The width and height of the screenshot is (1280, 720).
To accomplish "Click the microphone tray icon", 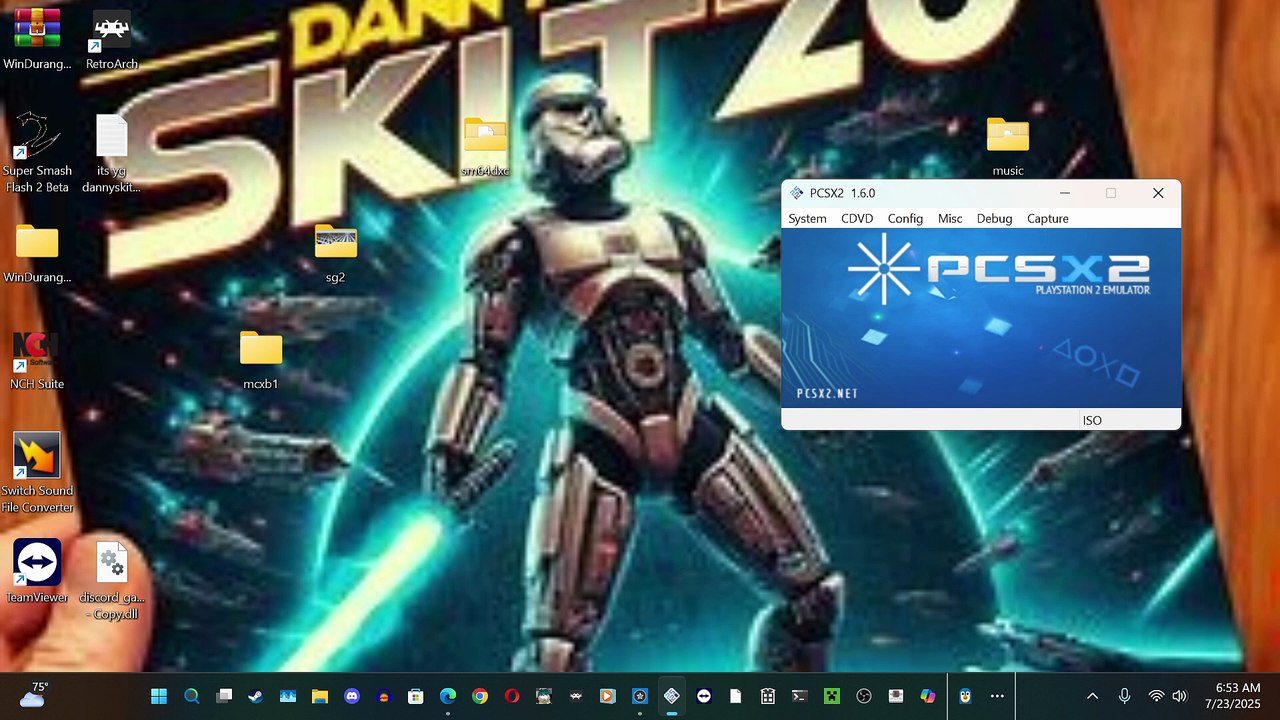I will pos(1125,696).
